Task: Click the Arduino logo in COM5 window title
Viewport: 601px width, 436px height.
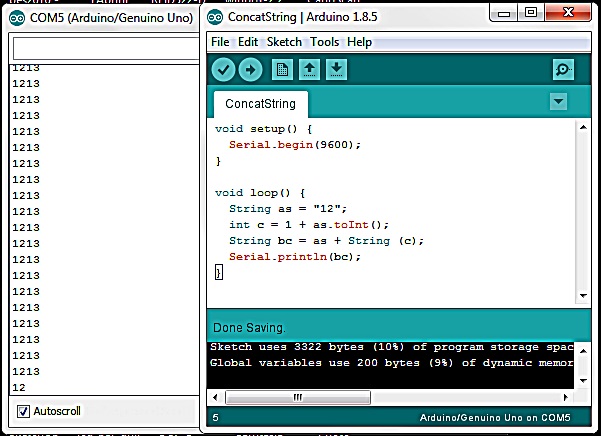Action: (17, 18)
